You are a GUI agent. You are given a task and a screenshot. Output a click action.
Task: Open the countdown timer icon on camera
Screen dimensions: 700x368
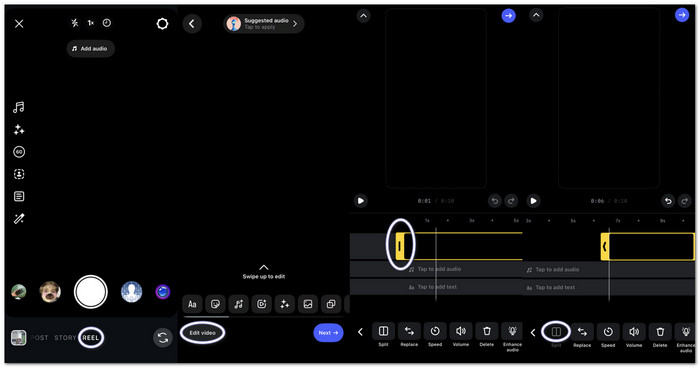(107, 23)
